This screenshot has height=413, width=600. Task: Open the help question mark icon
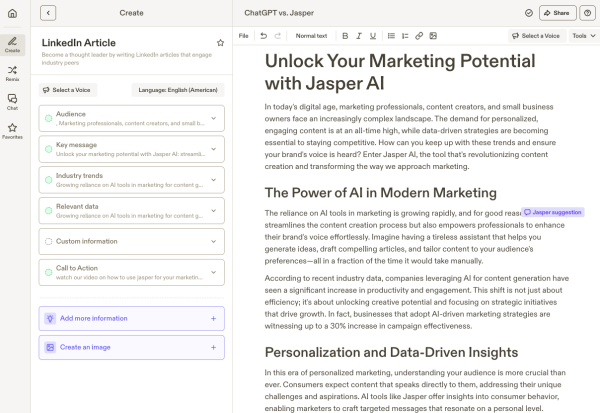coord(587,13)
